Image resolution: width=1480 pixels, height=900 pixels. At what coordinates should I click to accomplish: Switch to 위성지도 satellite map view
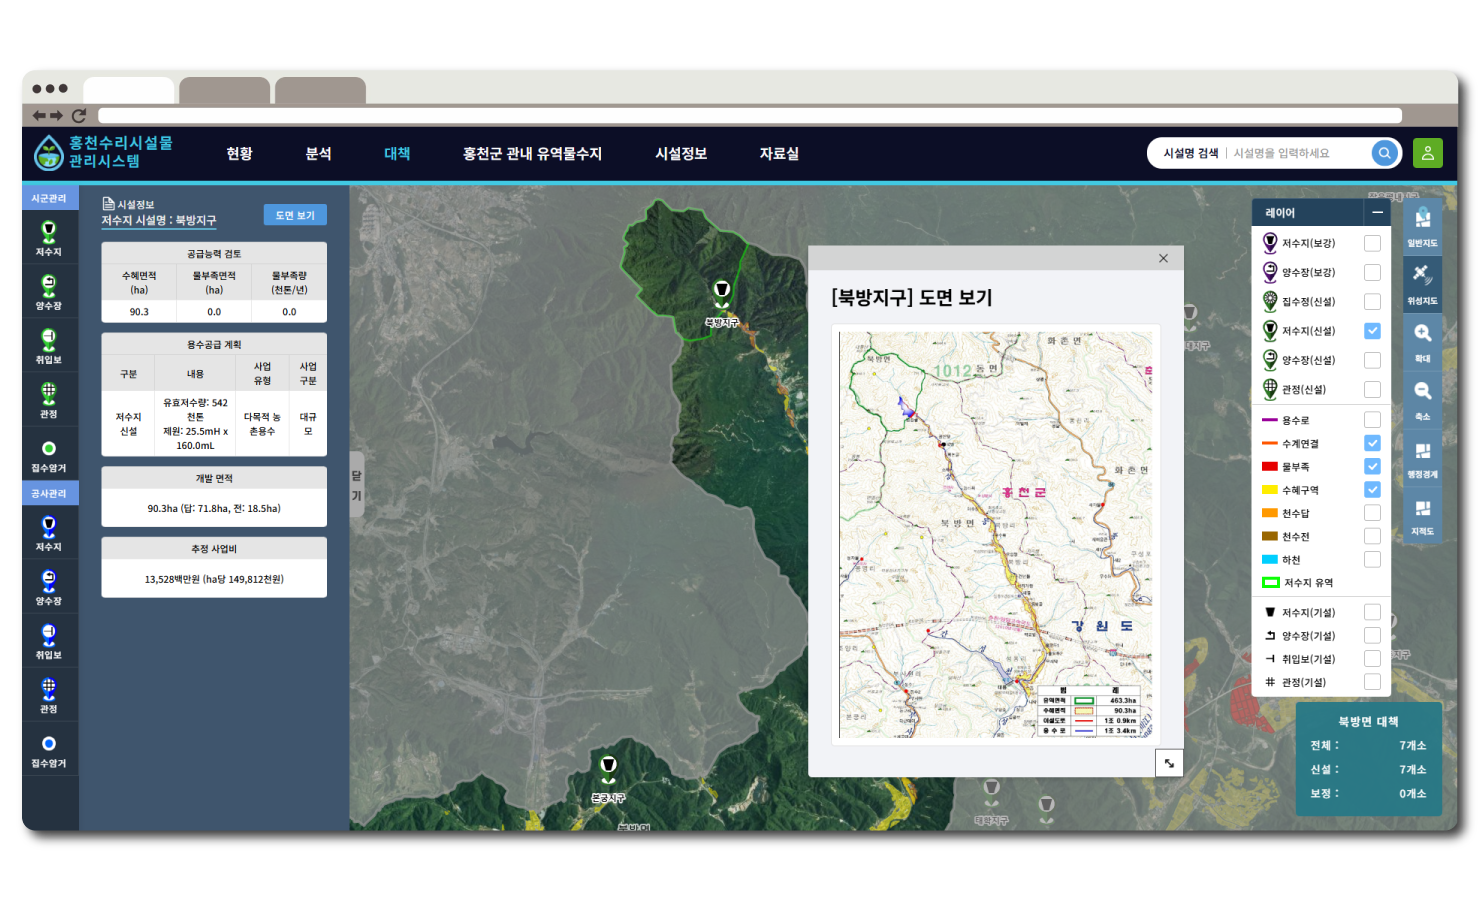click(1422, 283)
